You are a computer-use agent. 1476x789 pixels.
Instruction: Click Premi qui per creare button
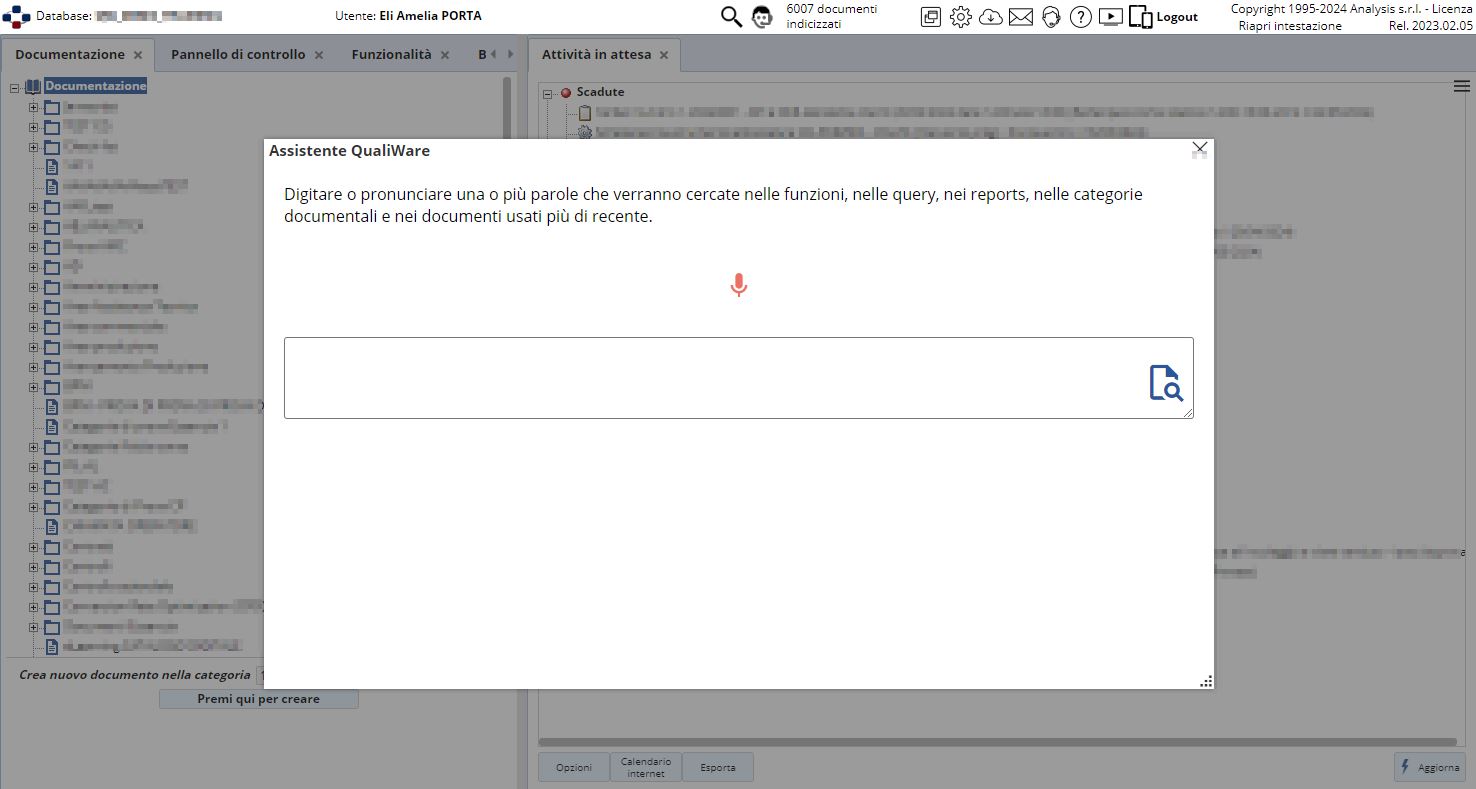(259, 699)
